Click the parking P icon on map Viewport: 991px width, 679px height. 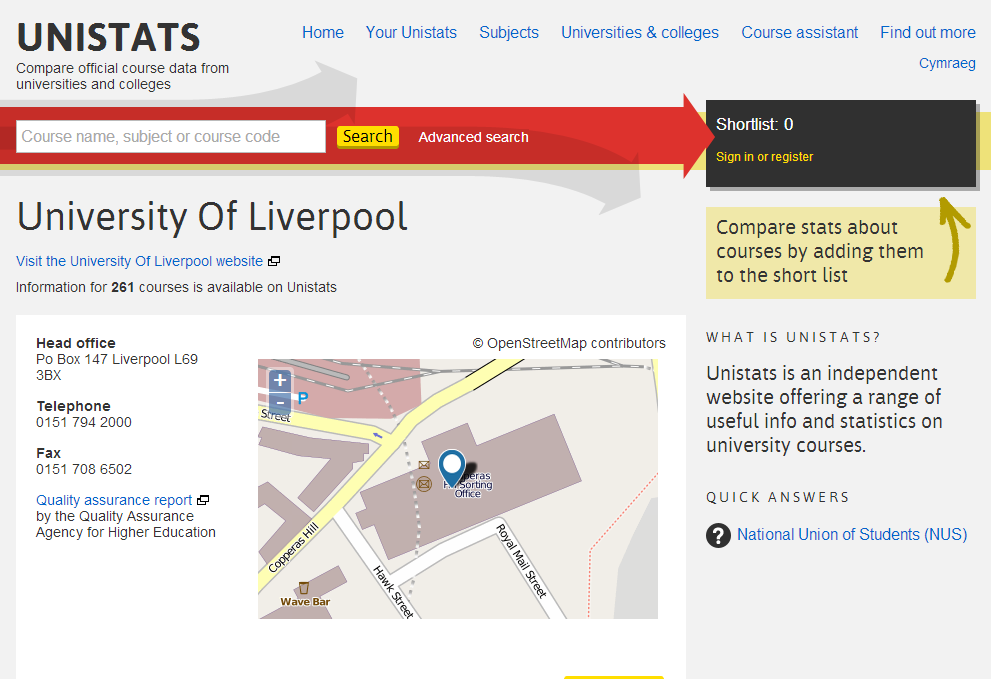(x=303, y=398)
